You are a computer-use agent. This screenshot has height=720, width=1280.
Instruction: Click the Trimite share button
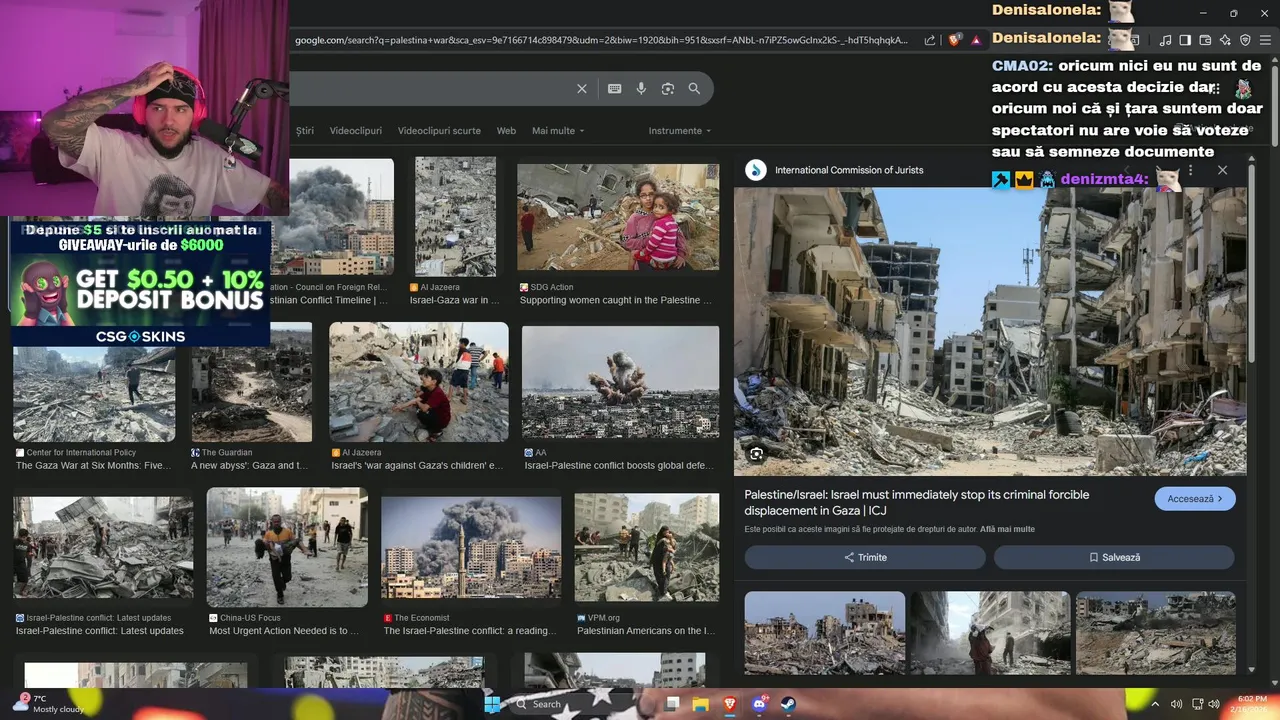(x=865, y=557)
